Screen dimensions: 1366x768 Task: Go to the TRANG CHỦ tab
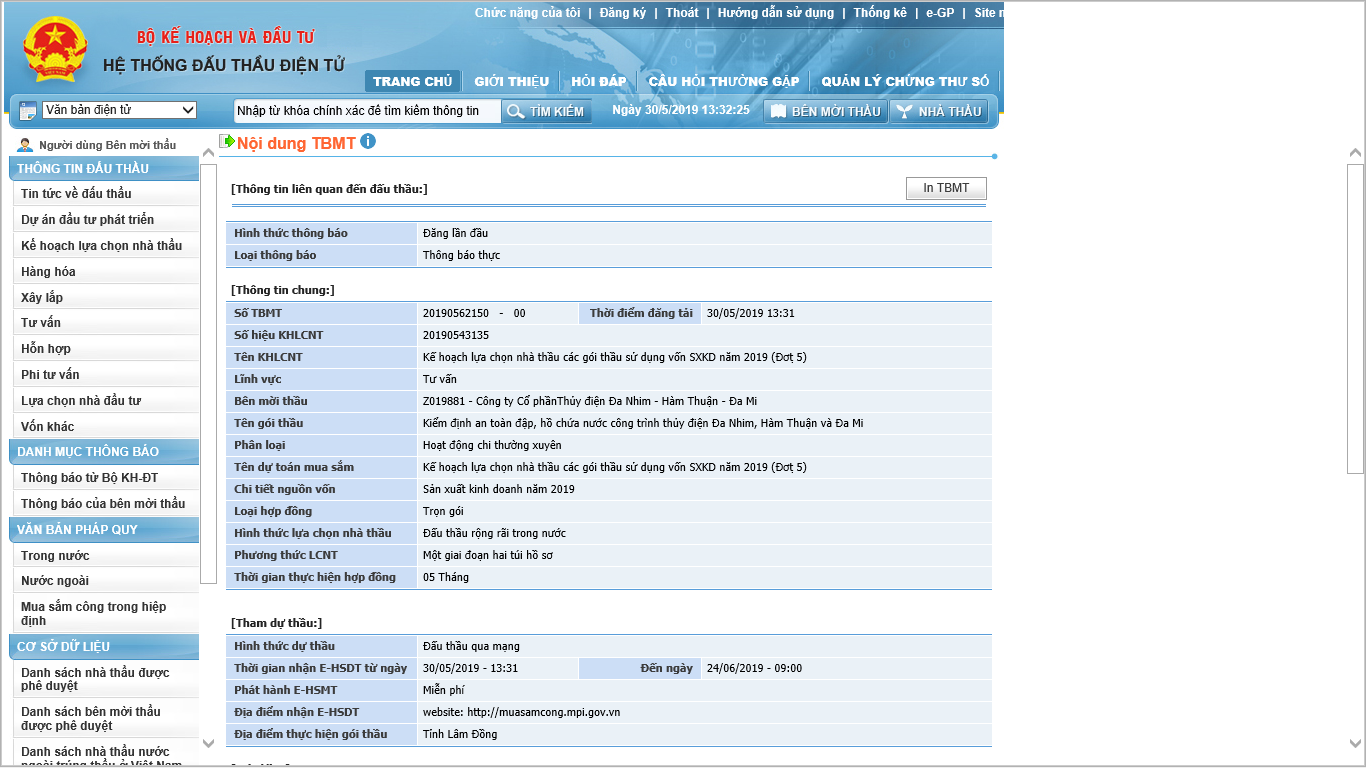(412, 81)
